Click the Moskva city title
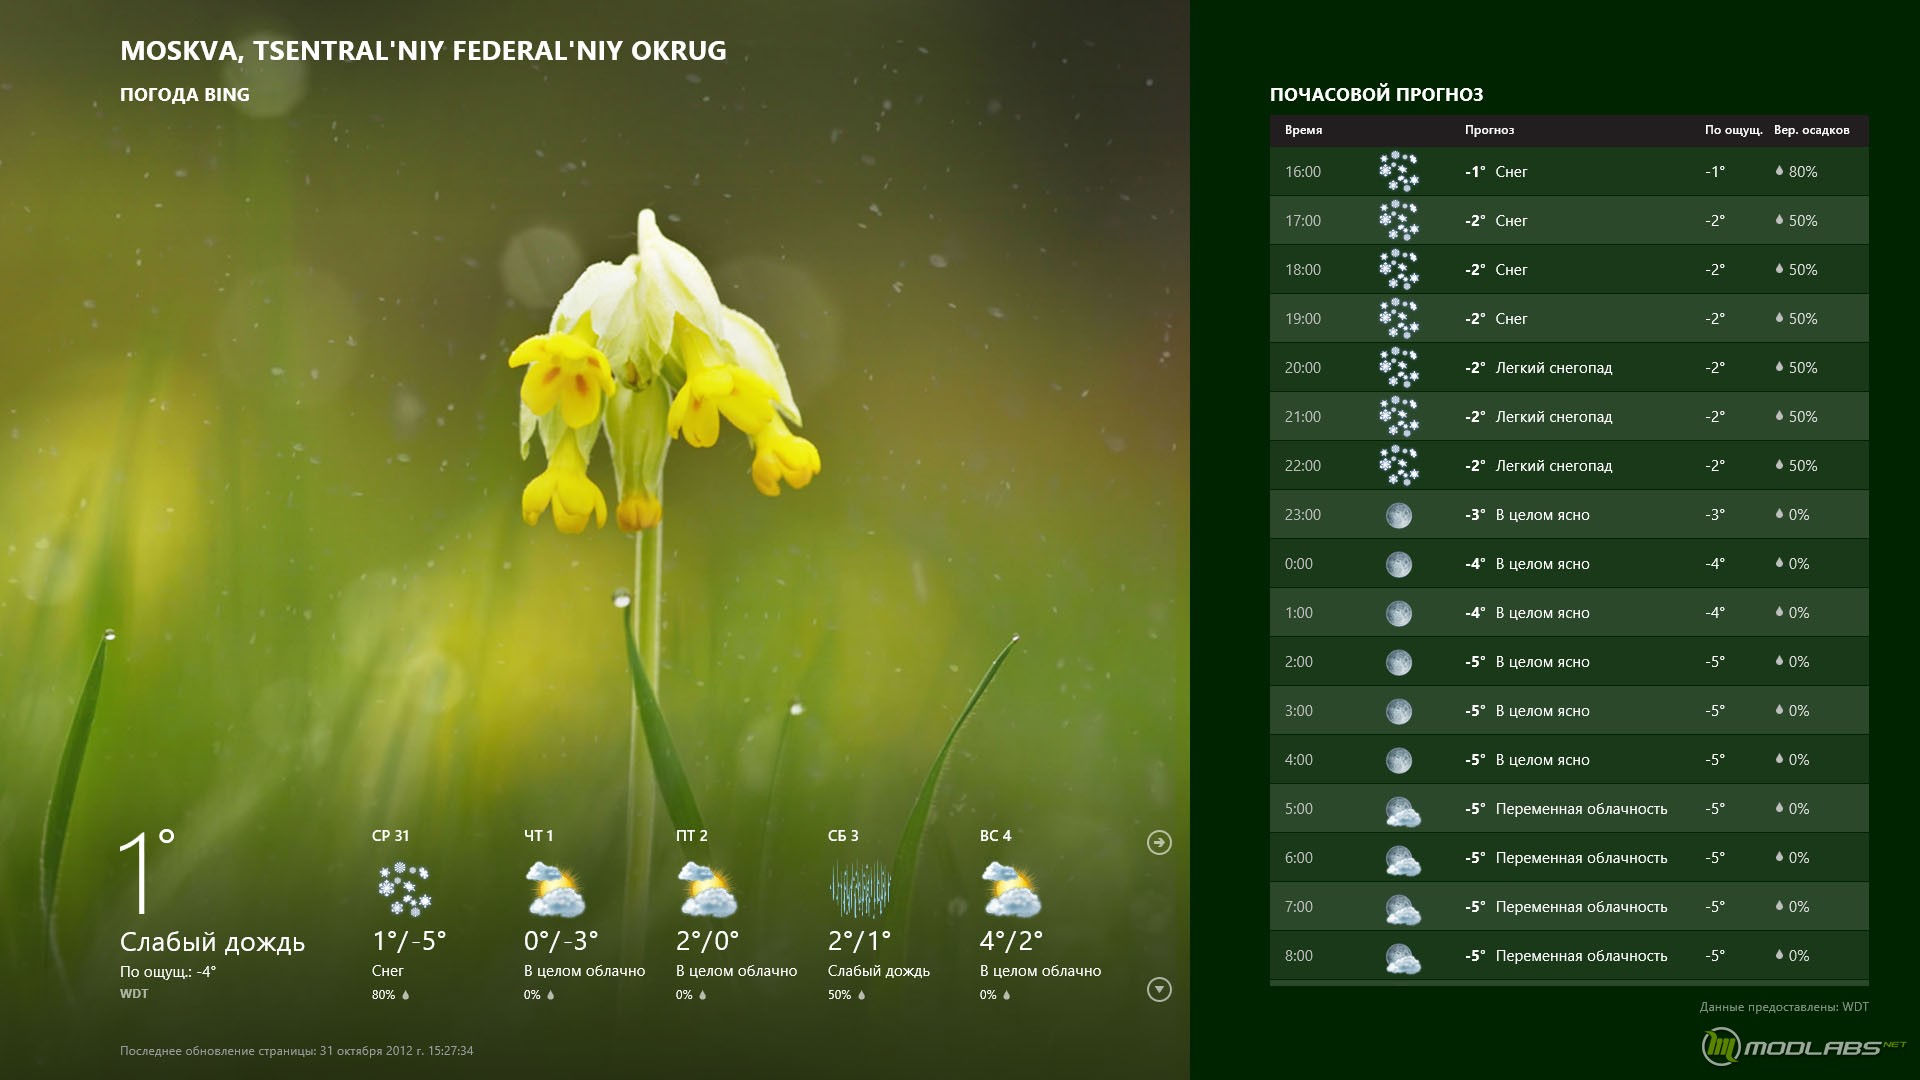 423,51
